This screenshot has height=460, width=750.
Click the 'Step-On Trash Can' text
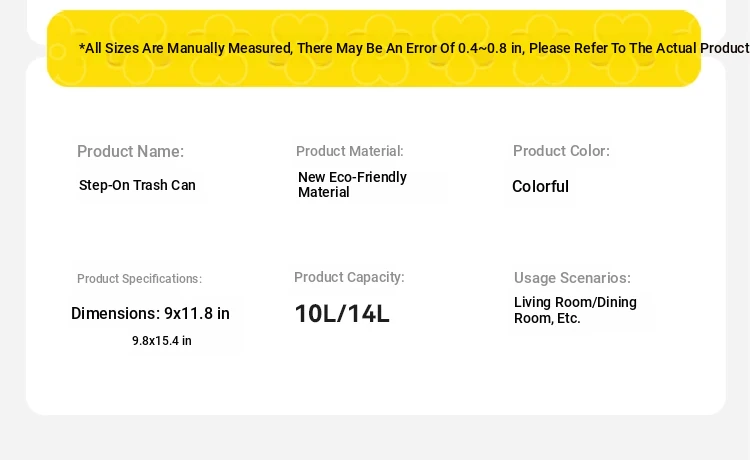tap(137, 185)
